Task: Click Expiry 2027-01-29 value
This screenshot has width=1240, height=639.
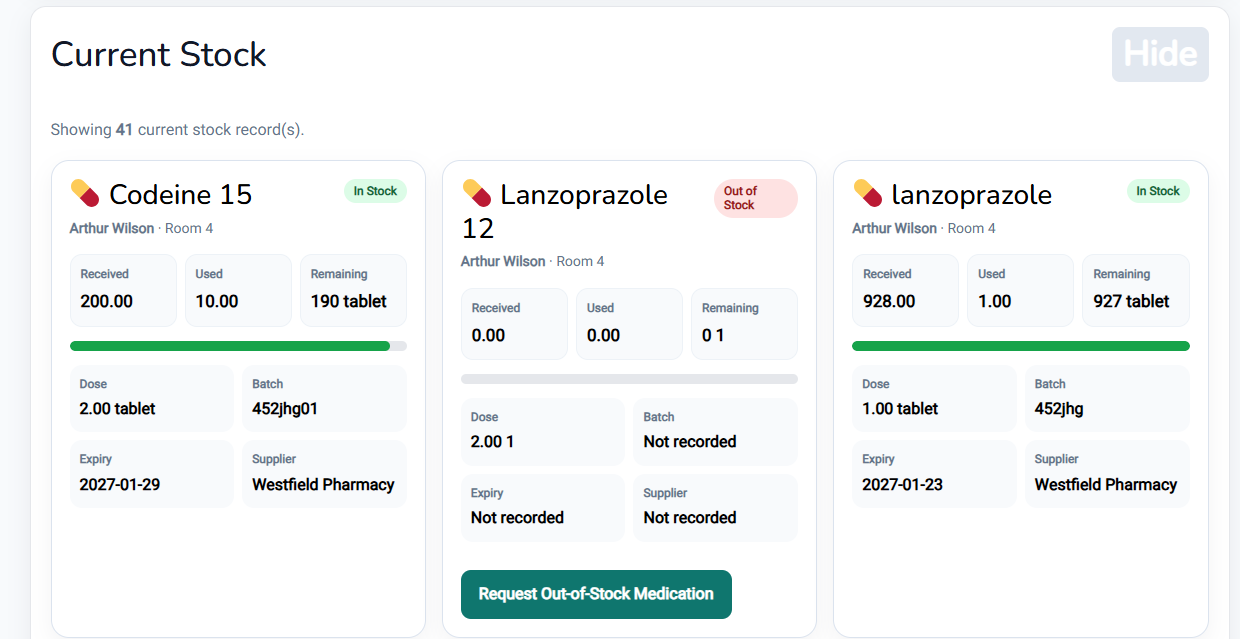Action: click(120, 484)
